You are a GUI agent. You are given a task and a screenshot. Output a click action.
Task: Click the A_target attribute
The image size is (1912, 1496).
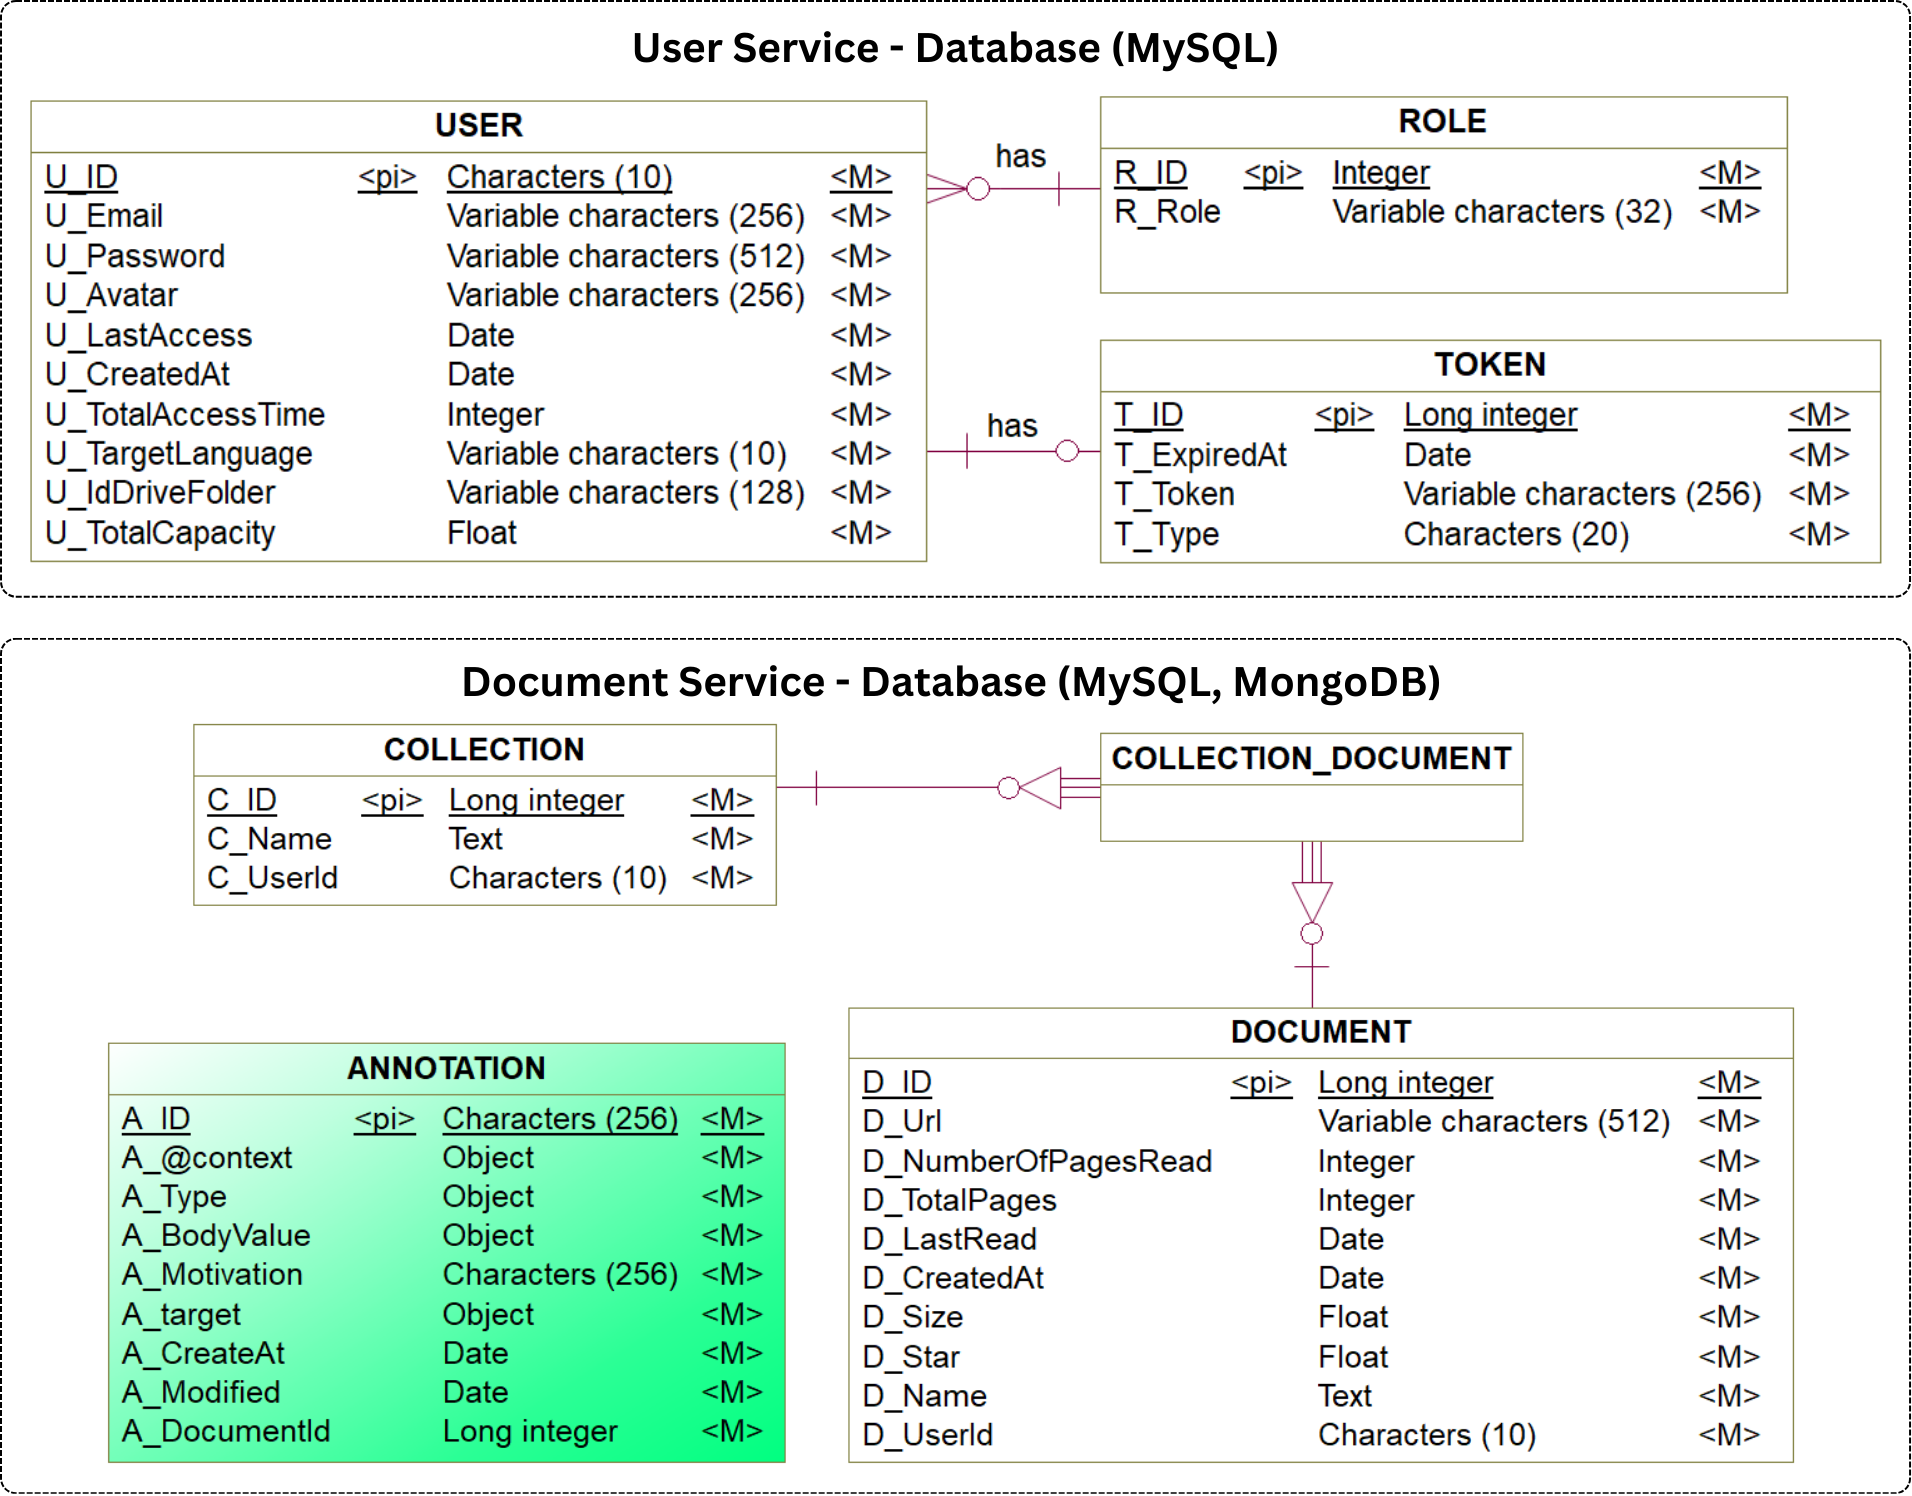180,1315
